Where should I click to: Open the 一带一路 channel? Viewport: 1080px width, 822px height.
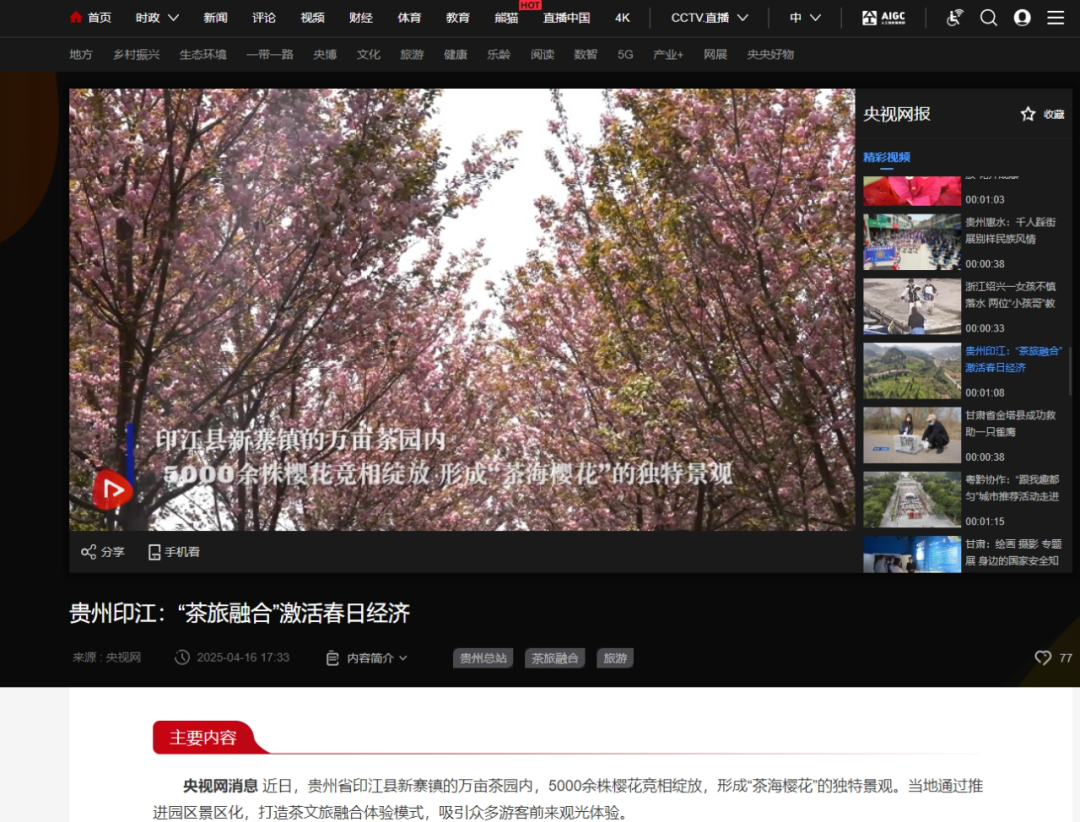[x=270, y=54]
